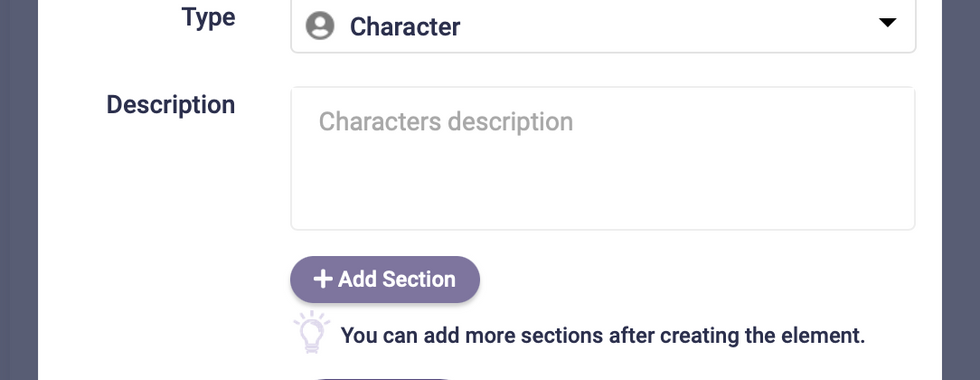Focus the Characters description text area
The width and height of the screenshot is (980, 380).
(x=603, y=158)
